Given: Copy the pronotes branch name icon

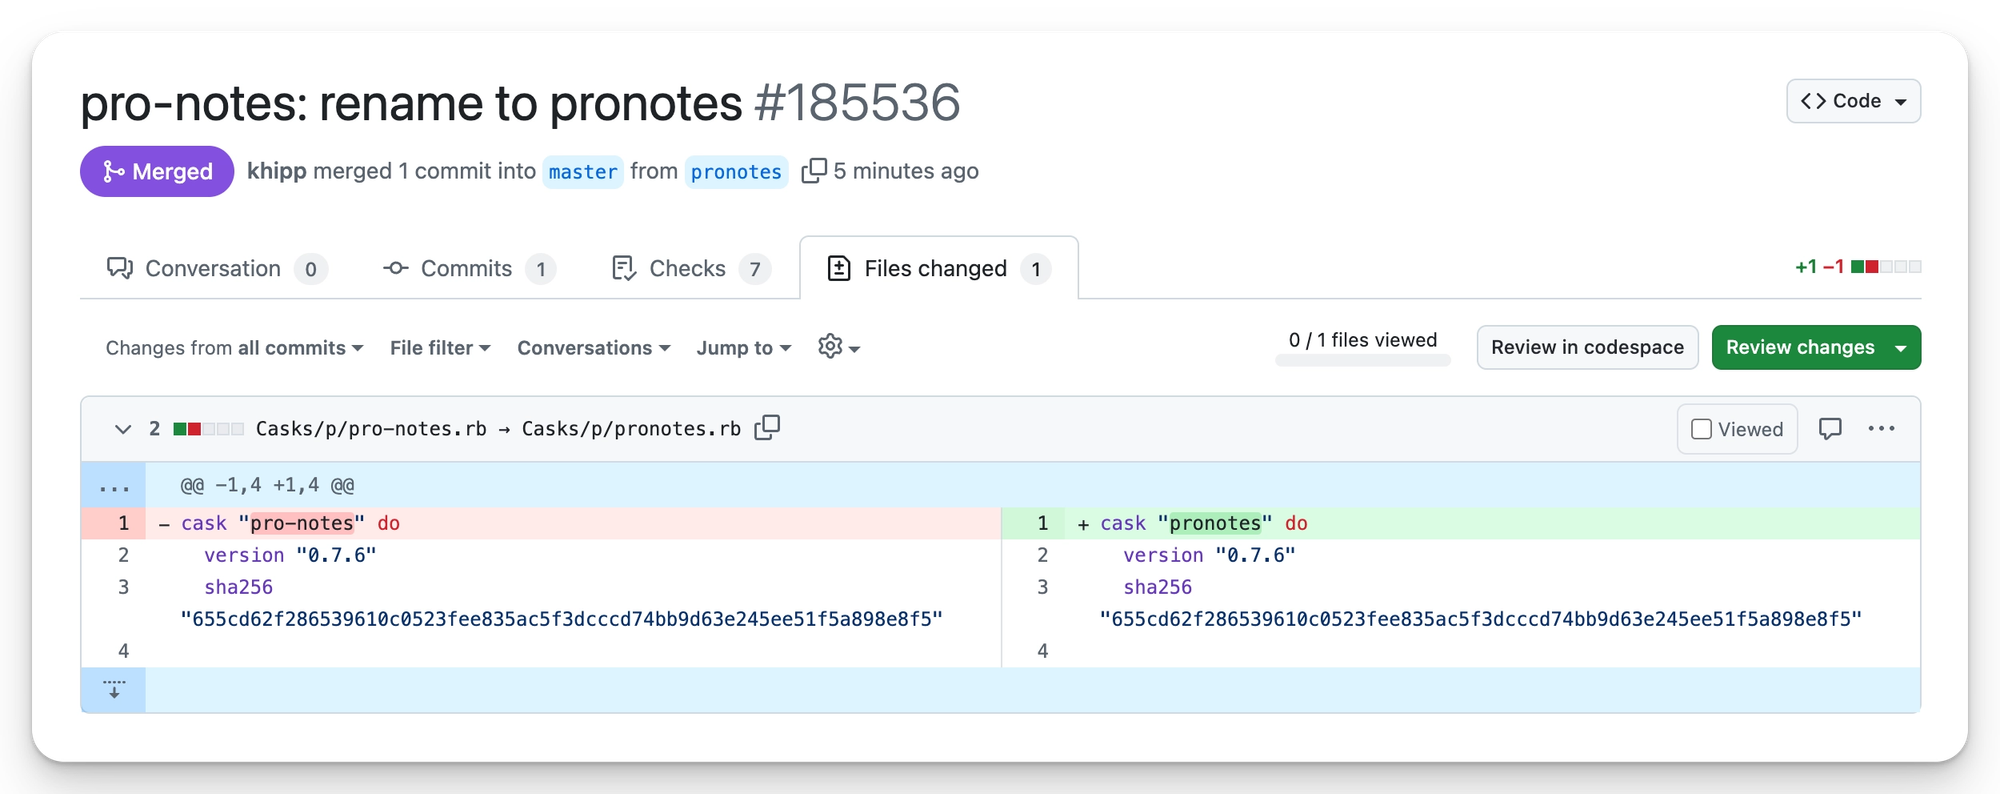Looking at the screenshot, I should [x=814, y=171].
